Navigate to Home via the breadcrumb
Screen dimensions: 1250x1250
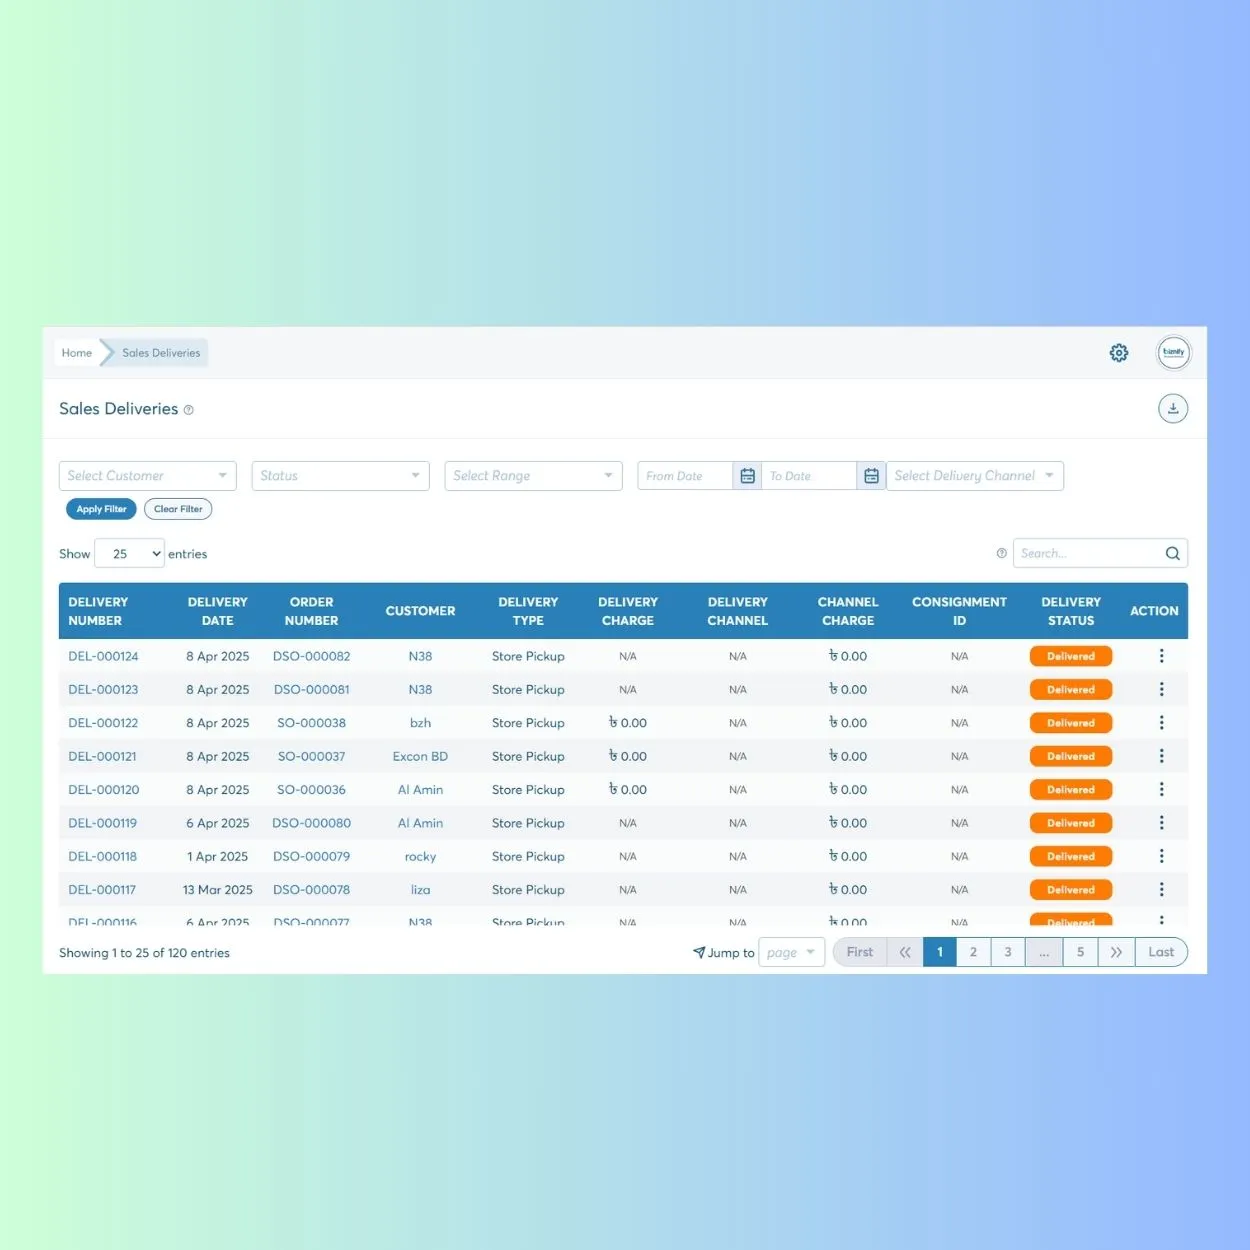click(x=76, y=352)
